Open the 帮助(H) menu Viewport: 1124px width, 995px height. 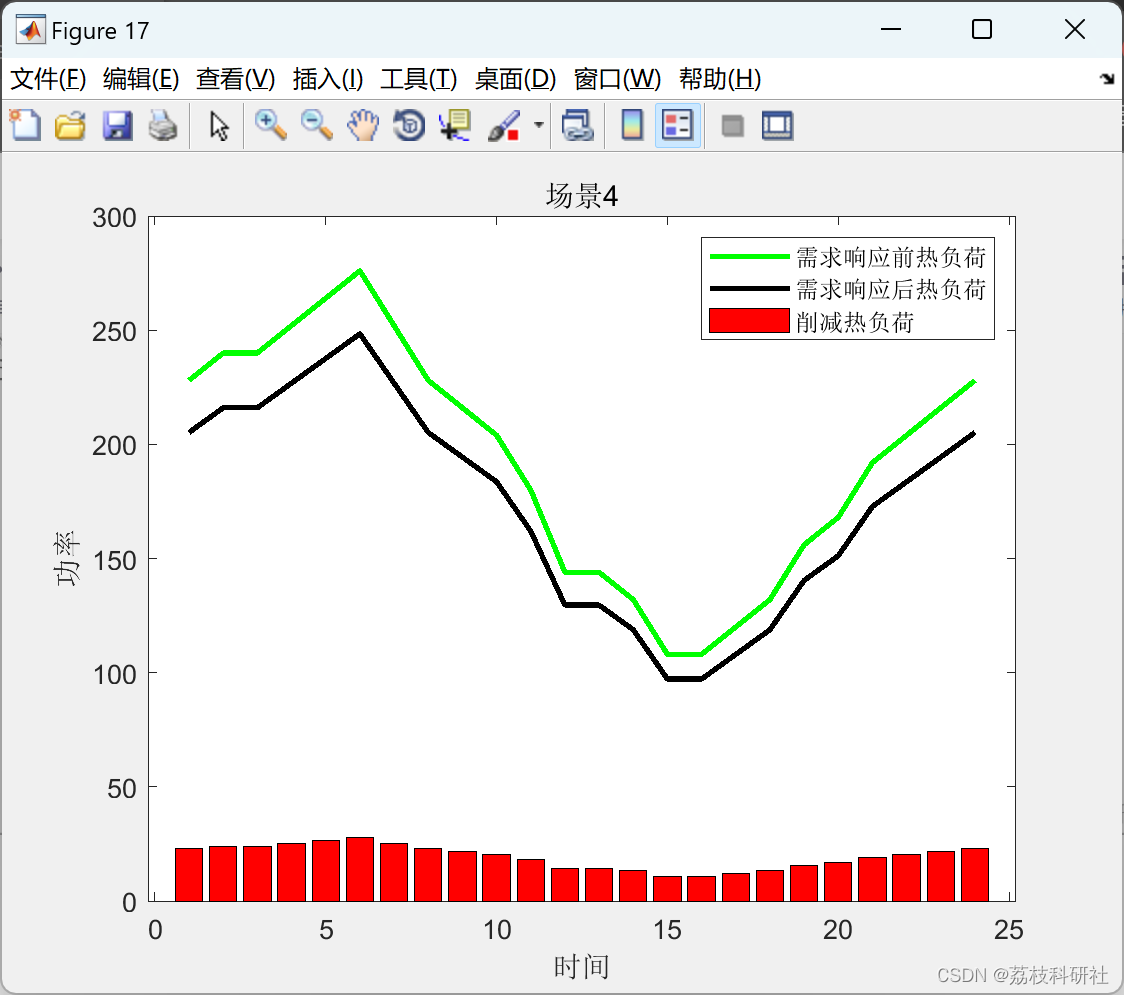point(720,79)
